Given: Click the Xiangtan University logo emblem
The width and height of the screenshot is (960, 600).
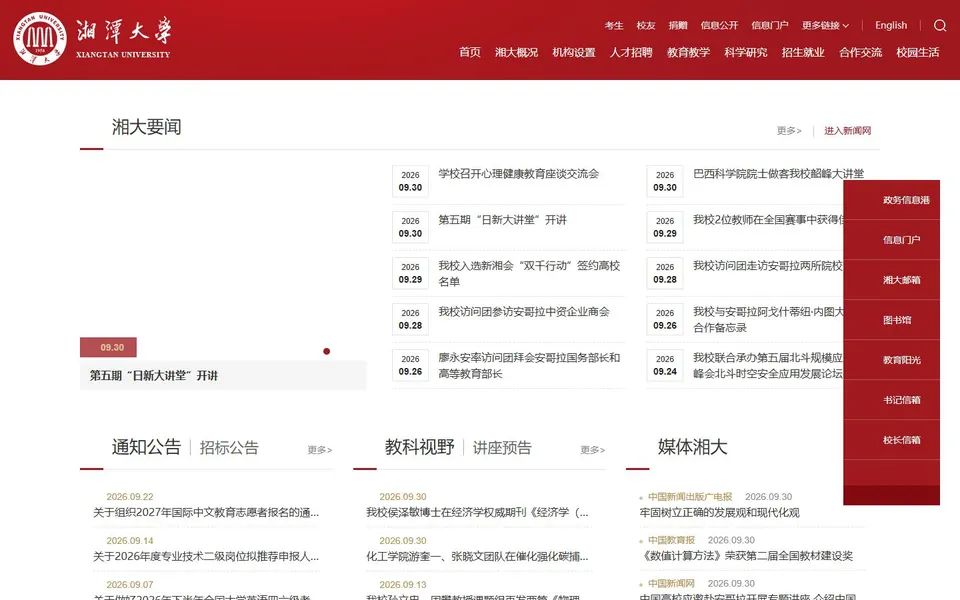Looking at the screenshot, I should click(x=40, y=39).
